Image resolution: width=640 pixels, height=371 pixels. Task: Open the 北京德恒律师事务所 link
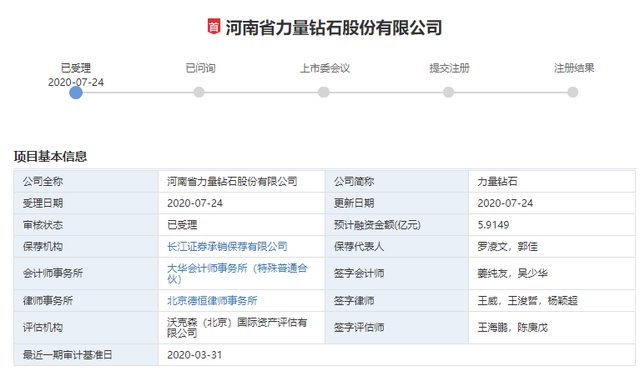tap(212, 301)
